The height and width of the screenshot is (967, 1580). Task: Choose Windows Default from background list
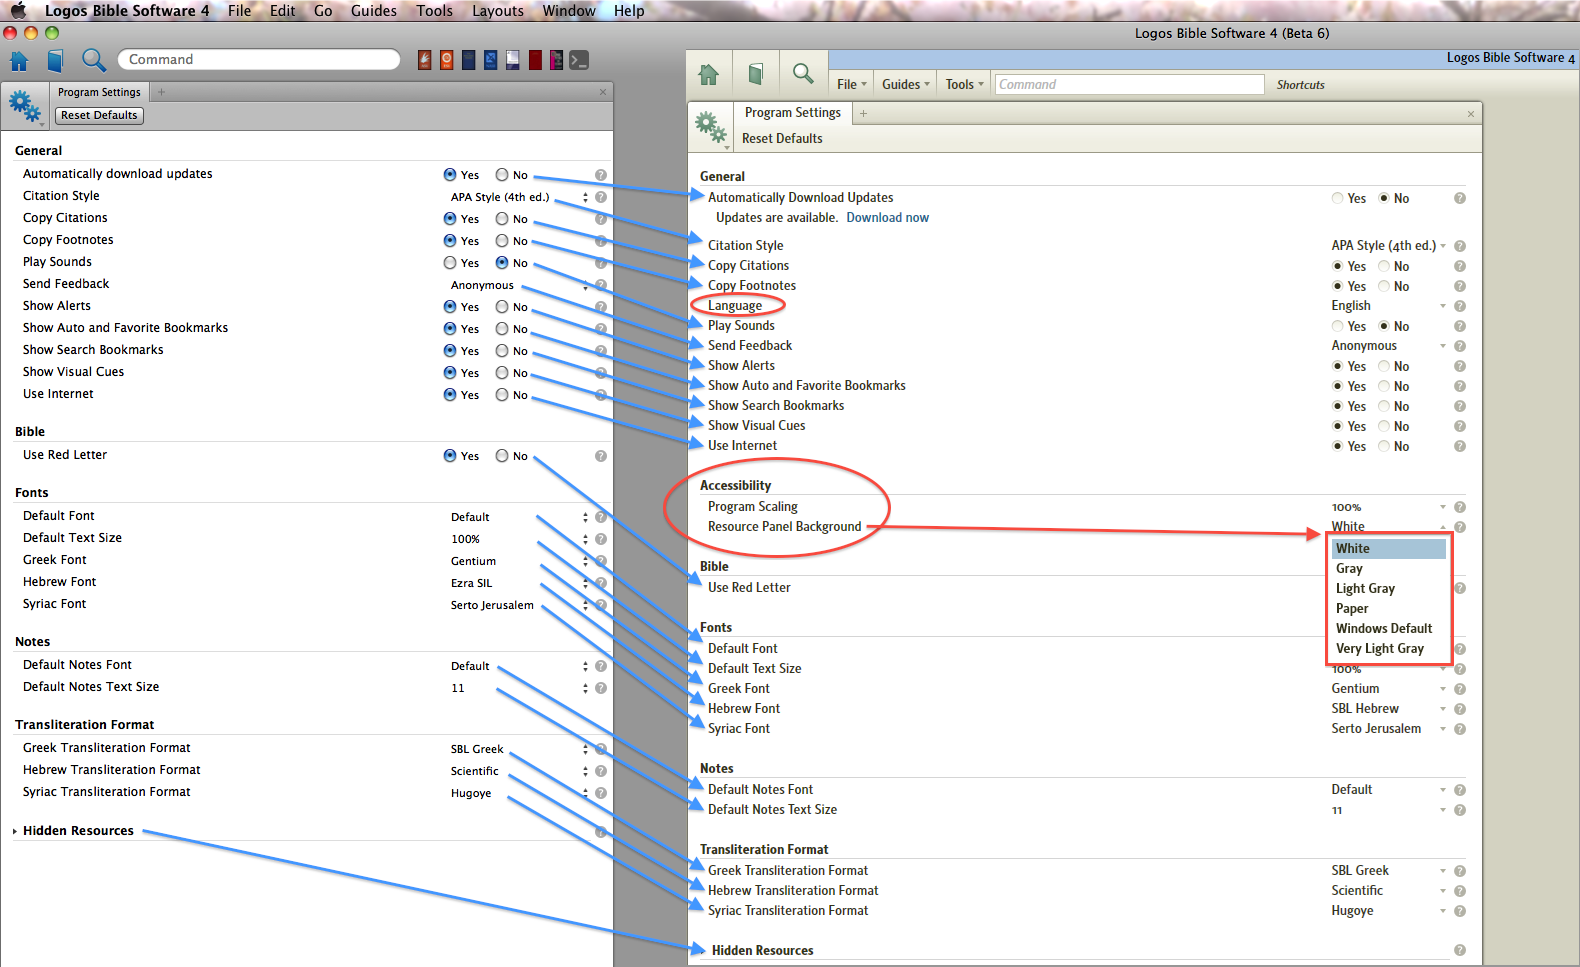coord(1389,628)
